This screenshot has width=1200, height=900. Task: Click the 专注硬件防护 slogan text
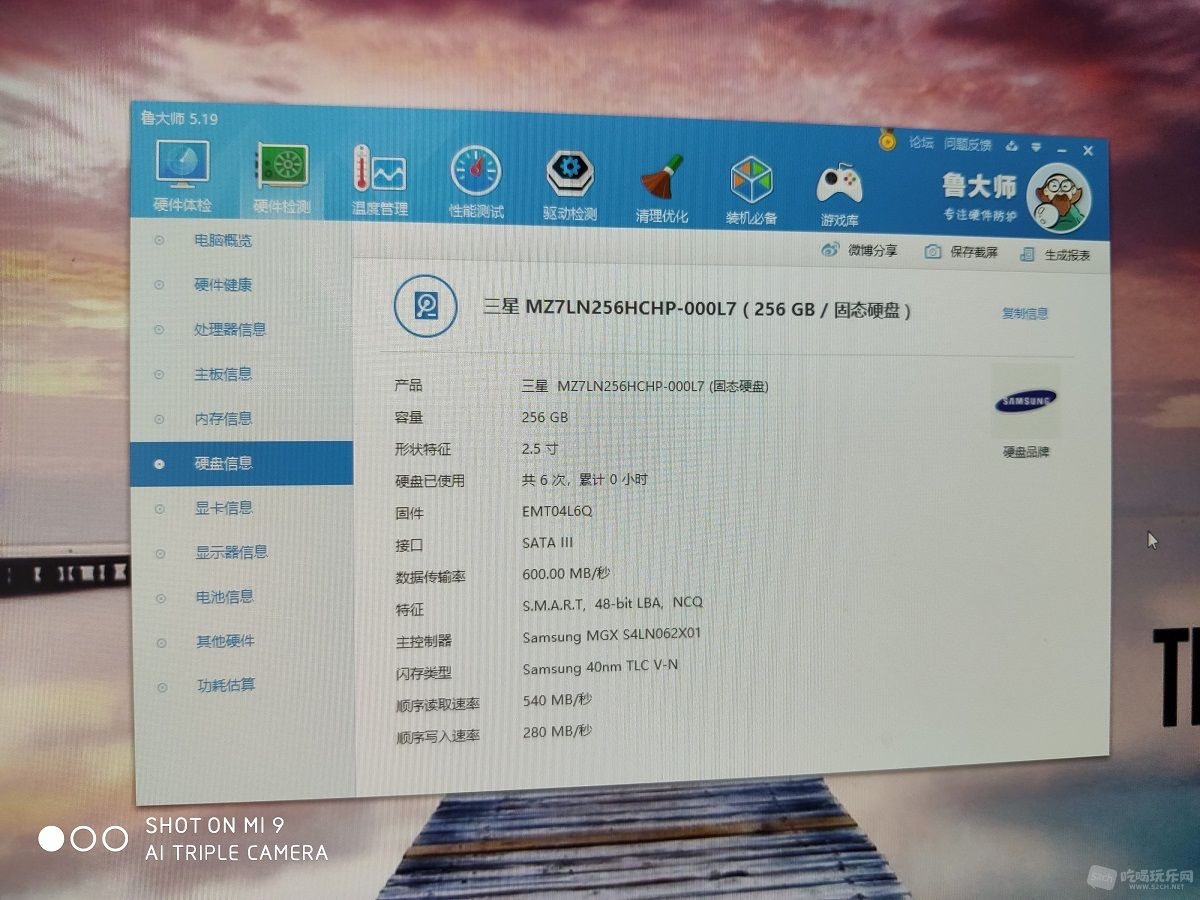(x=980, y=215)
